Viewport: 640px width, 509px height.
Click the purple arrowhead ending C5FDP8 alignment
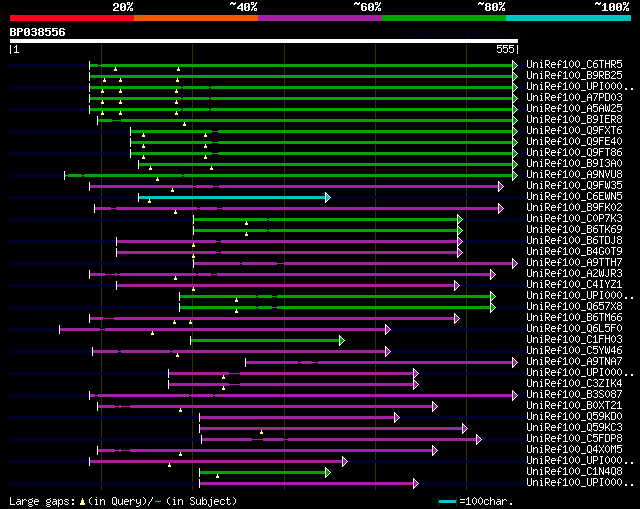coord(479,440)
